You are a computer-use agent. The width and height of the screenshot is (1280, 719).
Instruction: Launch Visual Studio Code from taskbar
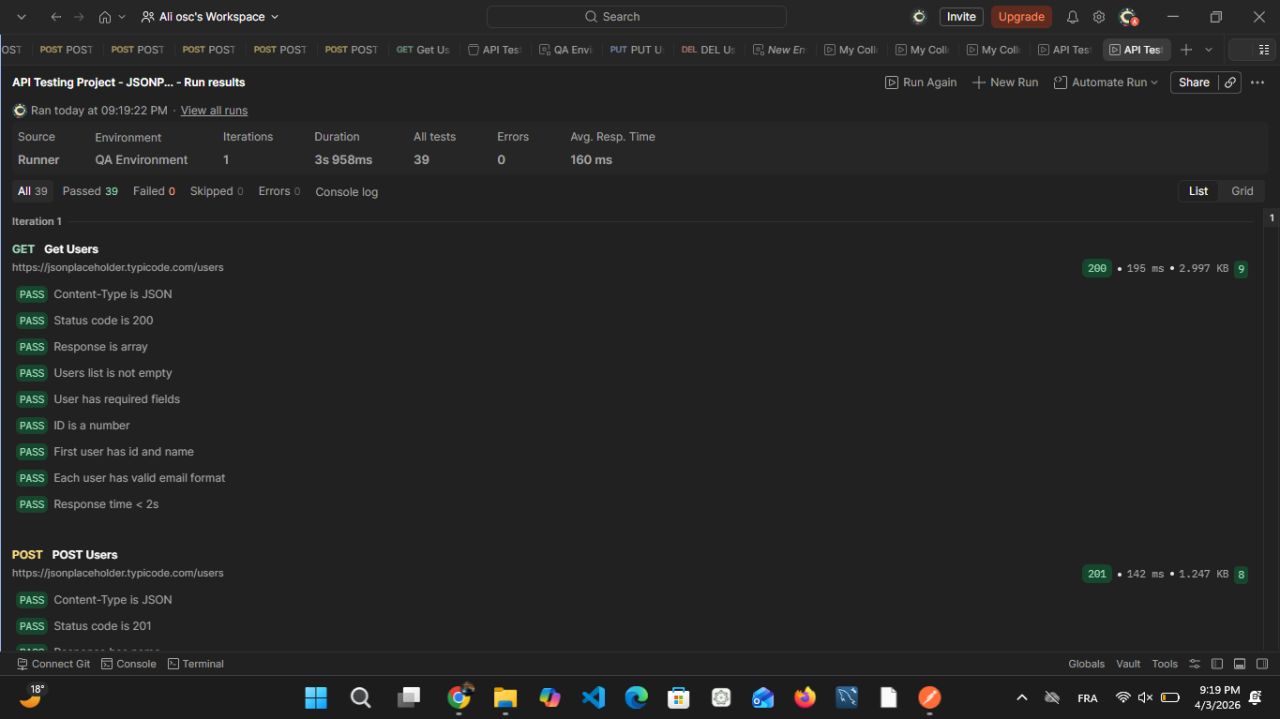[594, 697]
